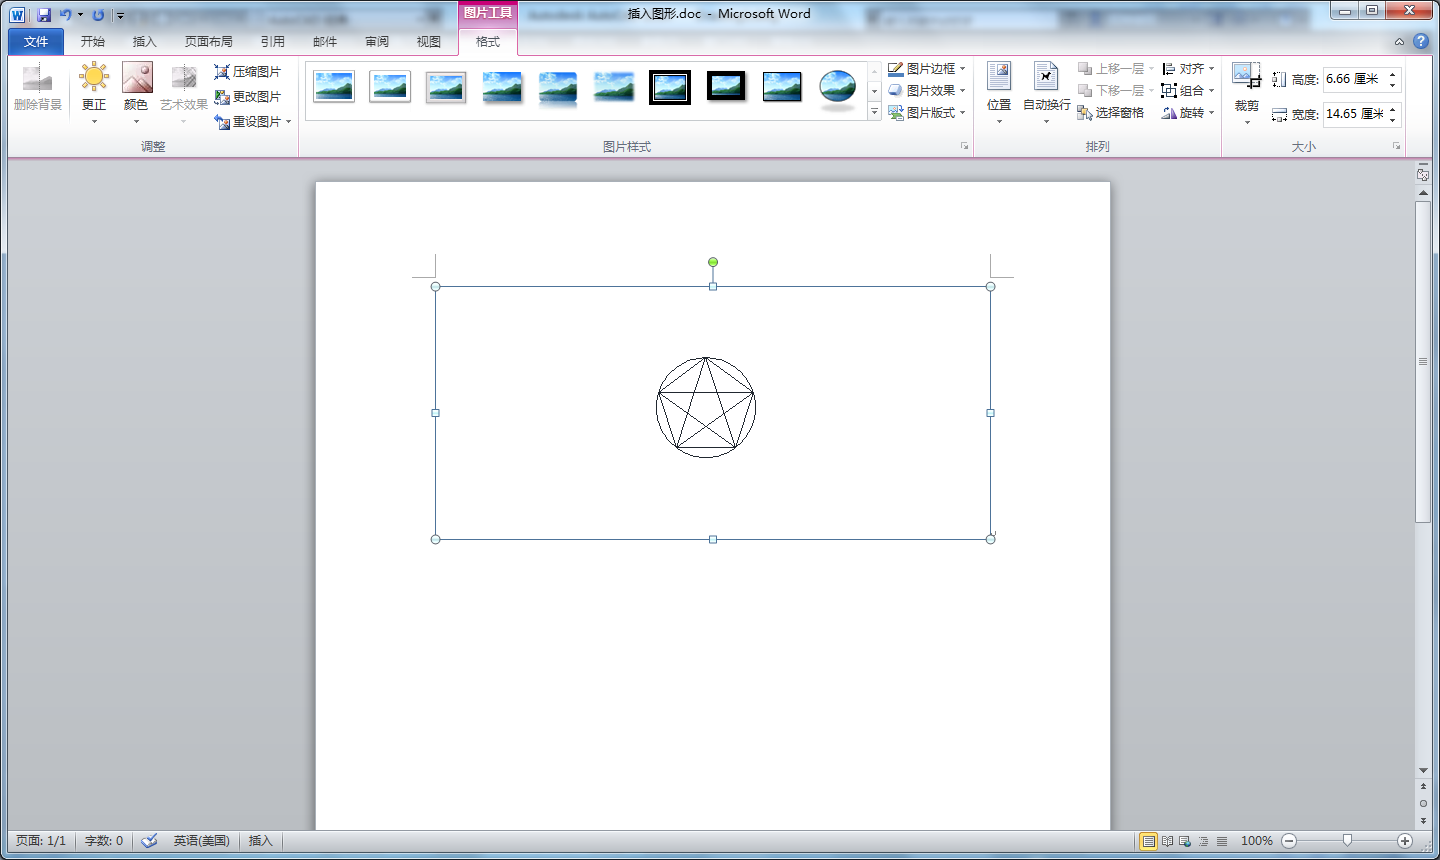Expand the 图片效果 (Picture Effects) dropdown

[x=963, y=91]
